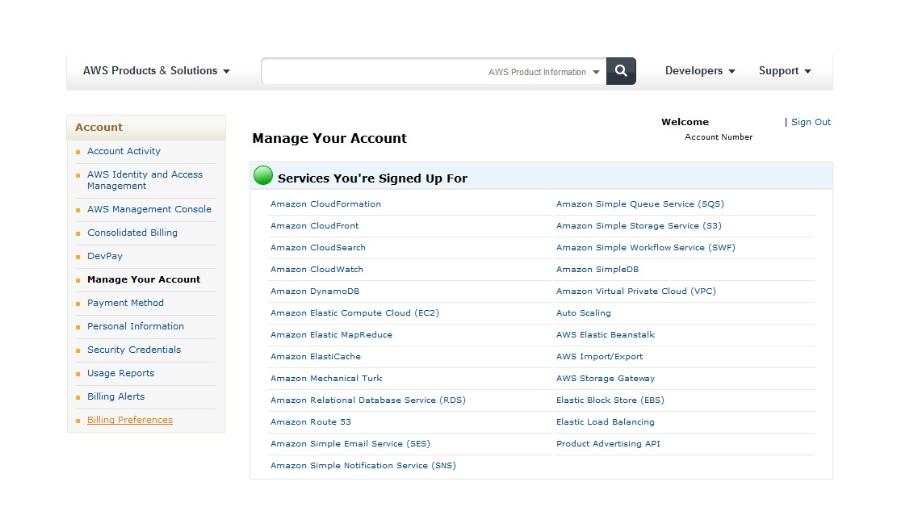This screenshot has width=897, height=505.
Task: Open Amazon CloudWatch link
Action: [316, 269]
